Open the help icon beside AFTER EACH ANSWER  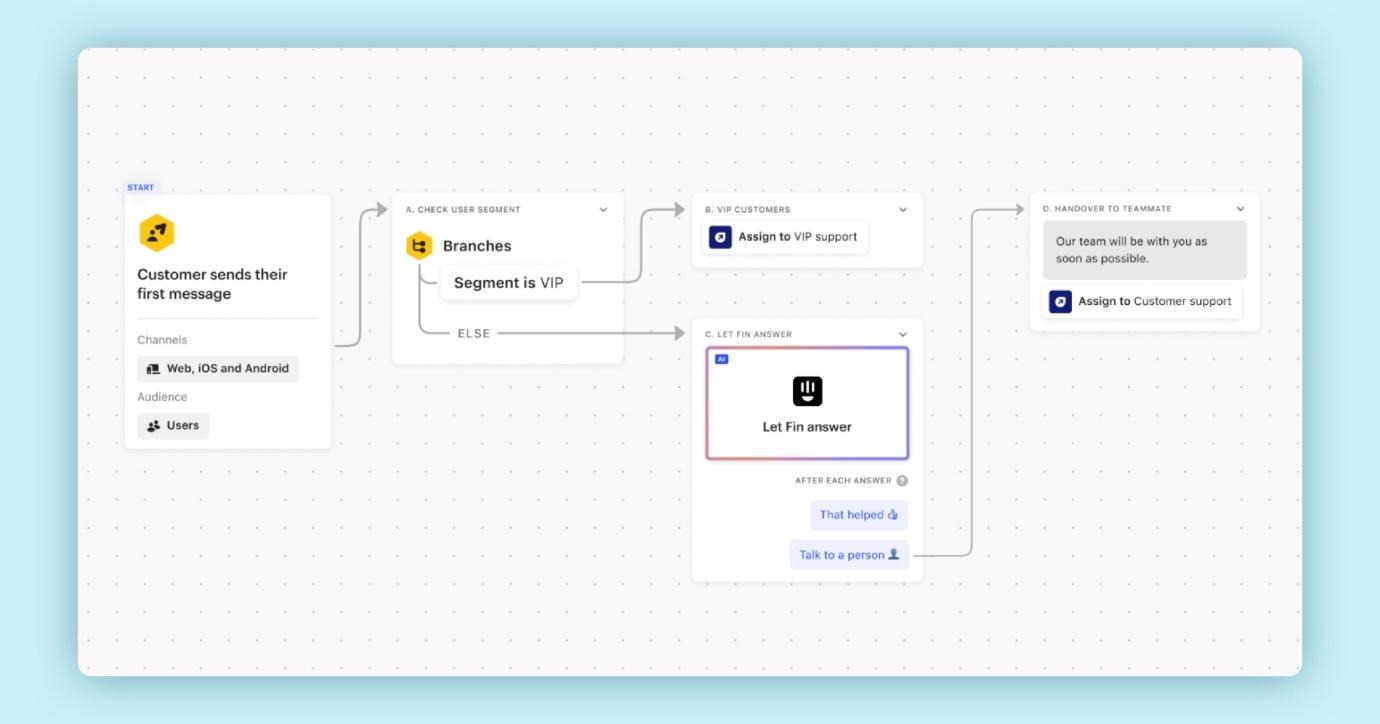(901, 482)
